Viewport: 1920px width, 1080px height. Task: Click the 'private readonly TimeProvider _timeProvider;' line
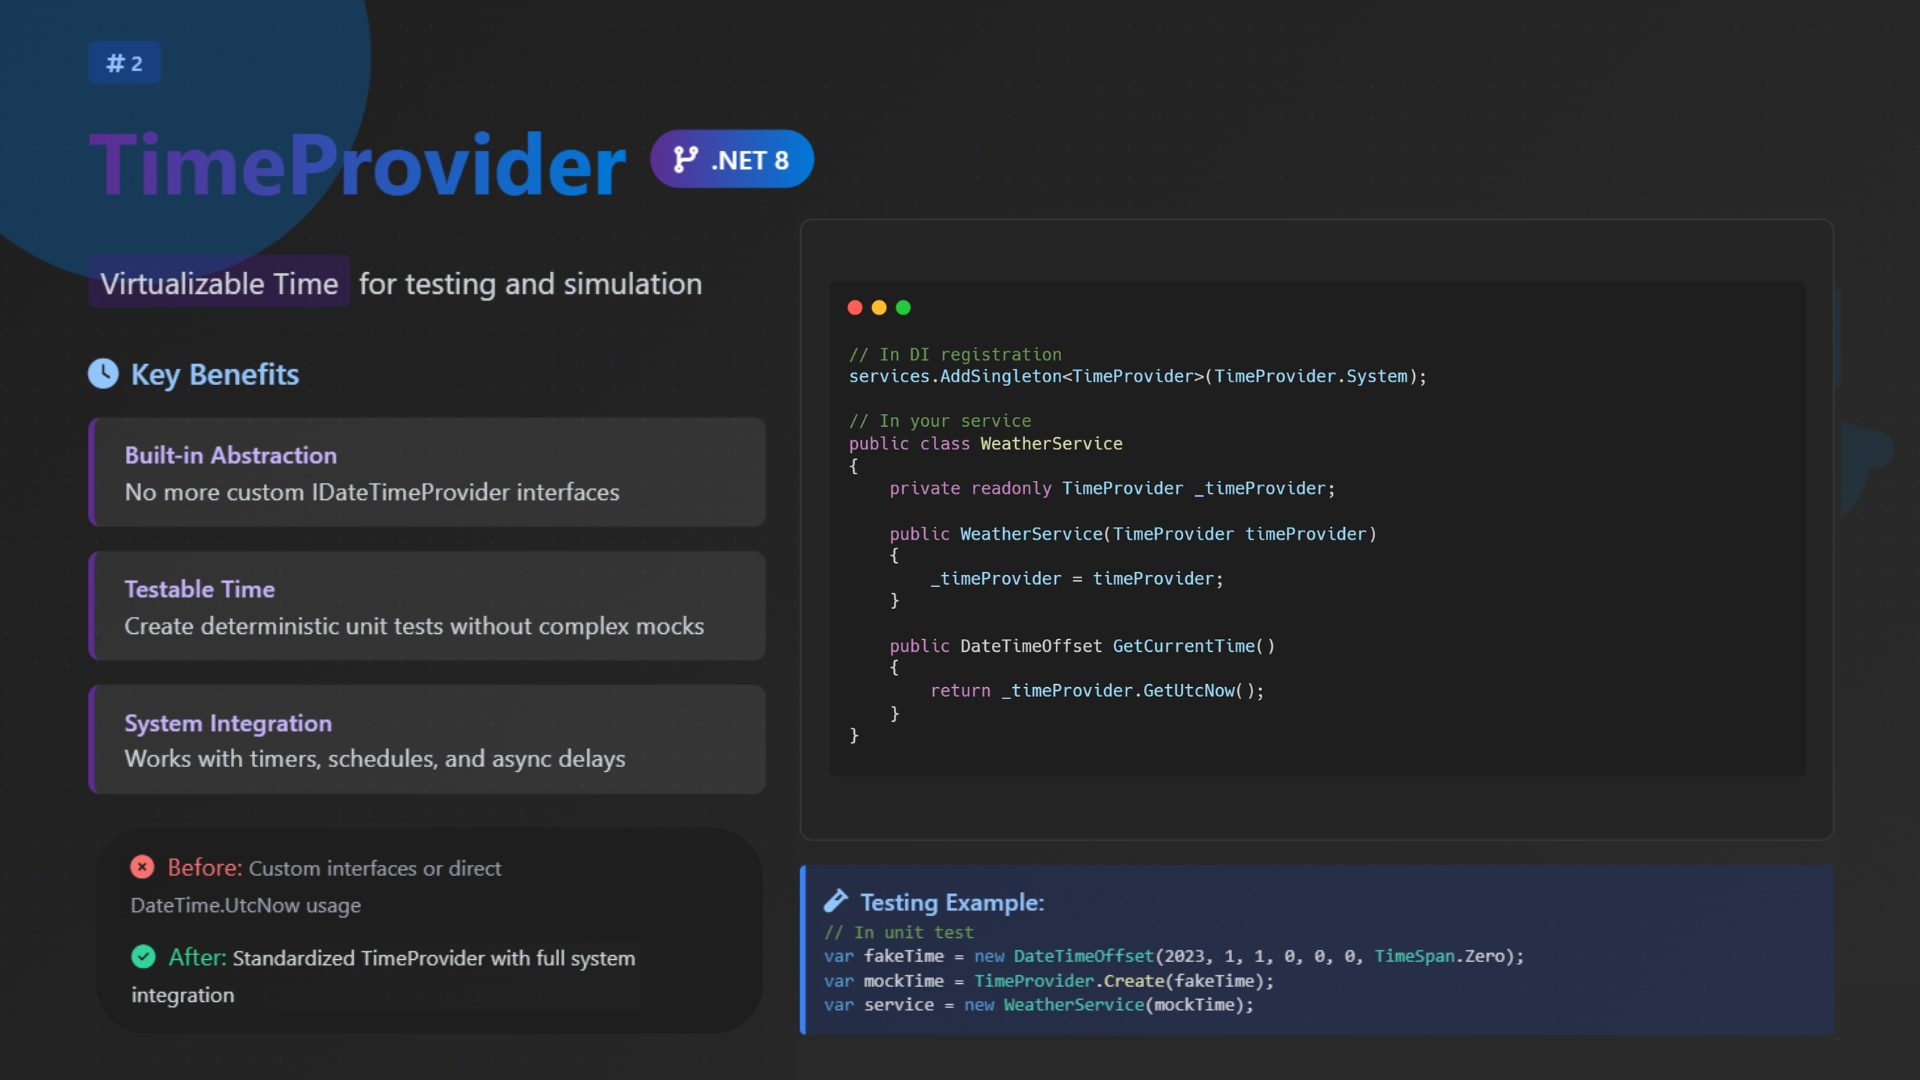(1112, 488)
